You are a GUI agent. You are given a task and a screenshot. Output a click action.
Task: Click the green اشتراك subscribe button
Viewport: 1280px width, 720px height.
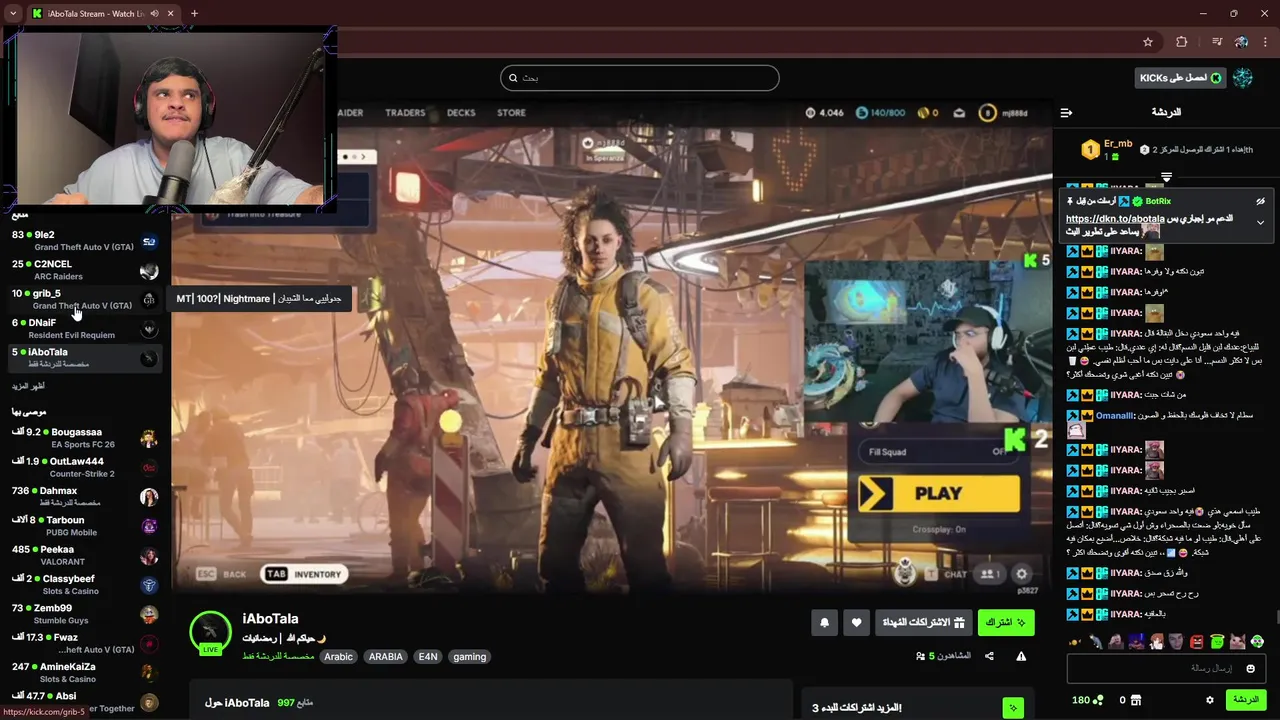pyautogui.click(x=1006, y=622)
